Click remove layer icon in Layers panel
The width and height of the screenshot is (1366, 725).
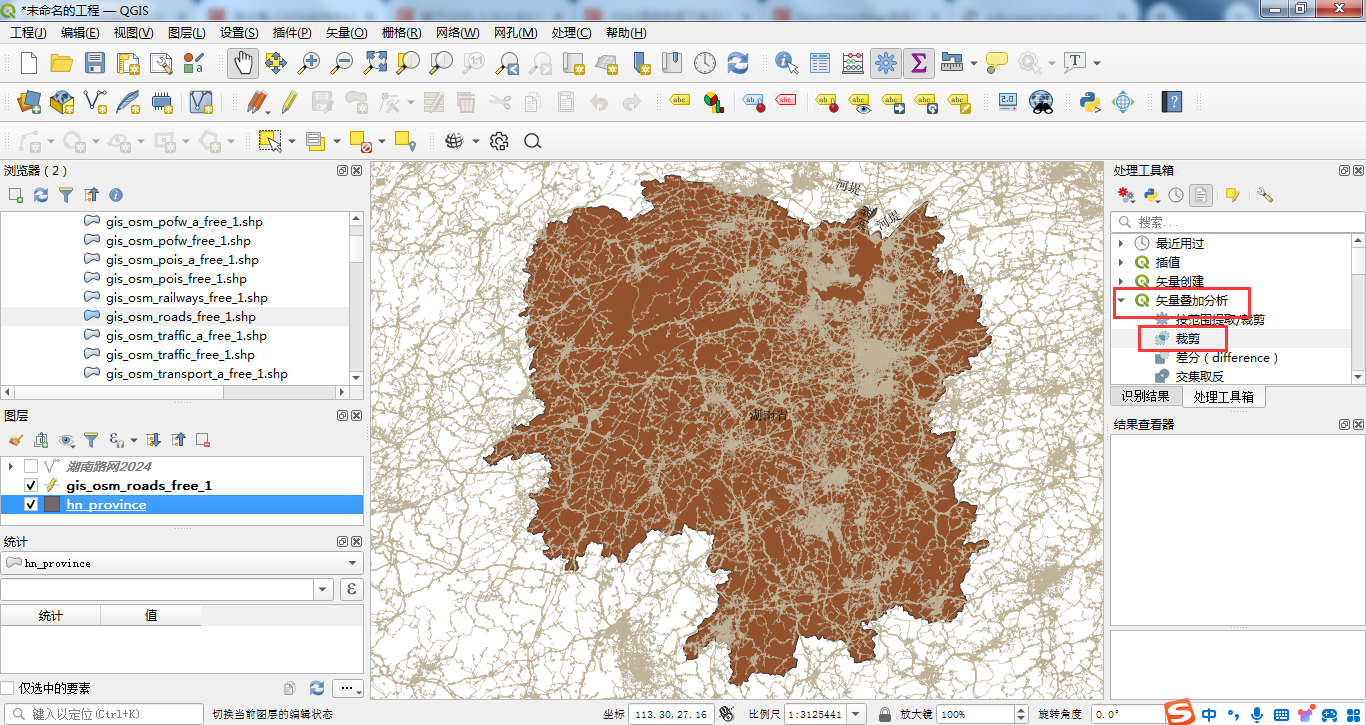click(x=202, y=440)
